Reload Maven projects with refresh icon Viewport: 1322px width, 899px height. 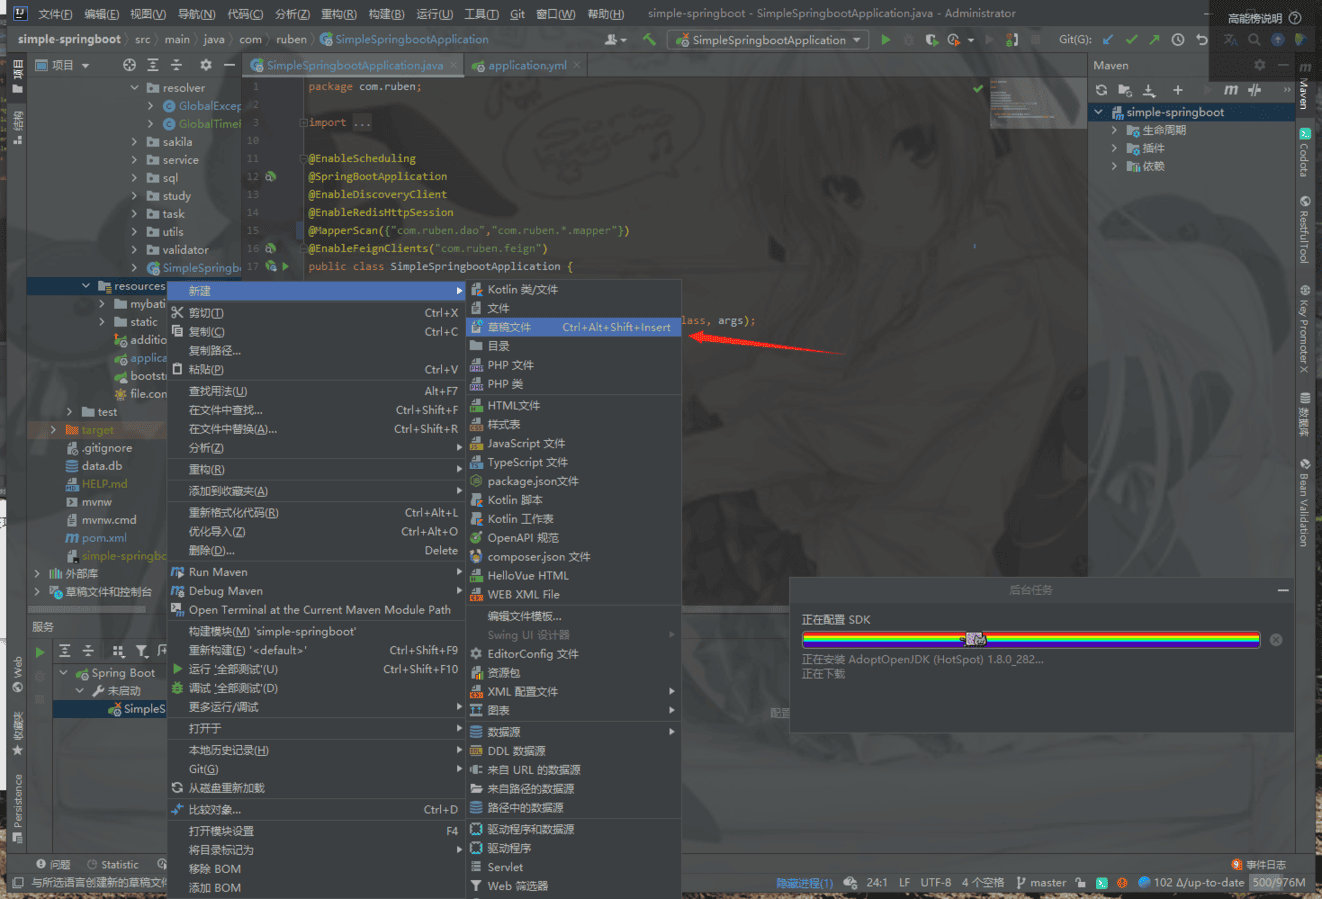click(x=1101, y=90)
